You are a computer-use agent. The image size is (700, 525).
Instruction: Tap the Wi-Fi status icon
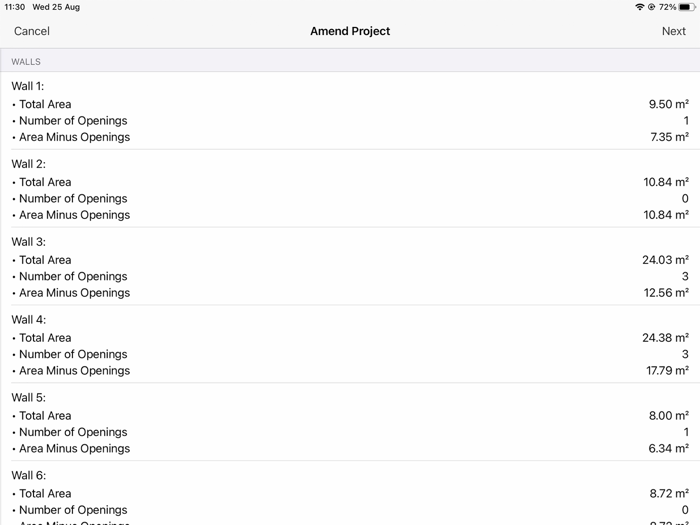(x=640, y=7)
